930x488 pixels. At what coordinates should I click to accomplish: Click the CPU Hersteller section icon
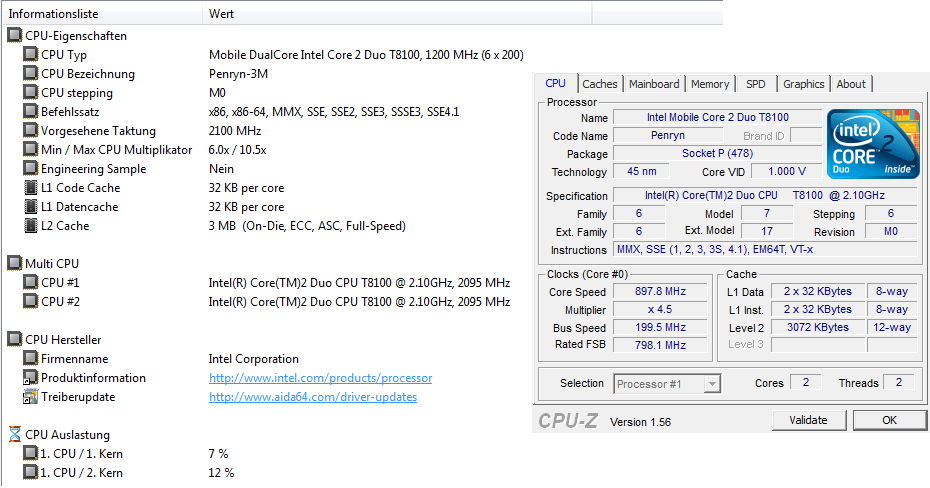click(x=14, y=339)
